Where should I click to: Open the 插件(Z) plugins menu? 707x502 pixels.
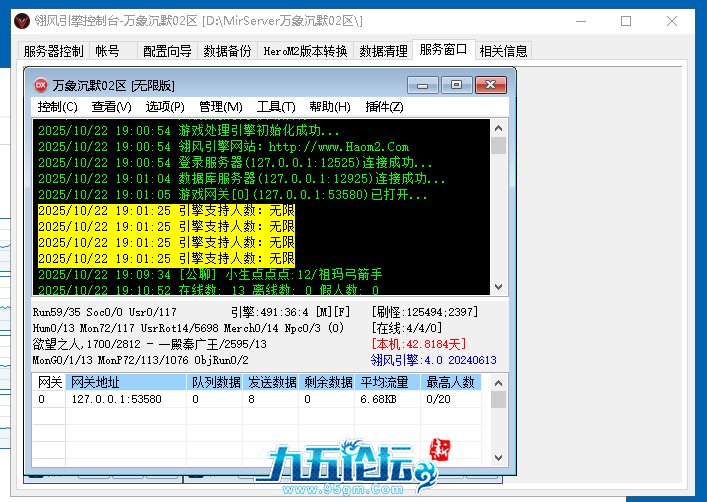[x=384, y=107]
